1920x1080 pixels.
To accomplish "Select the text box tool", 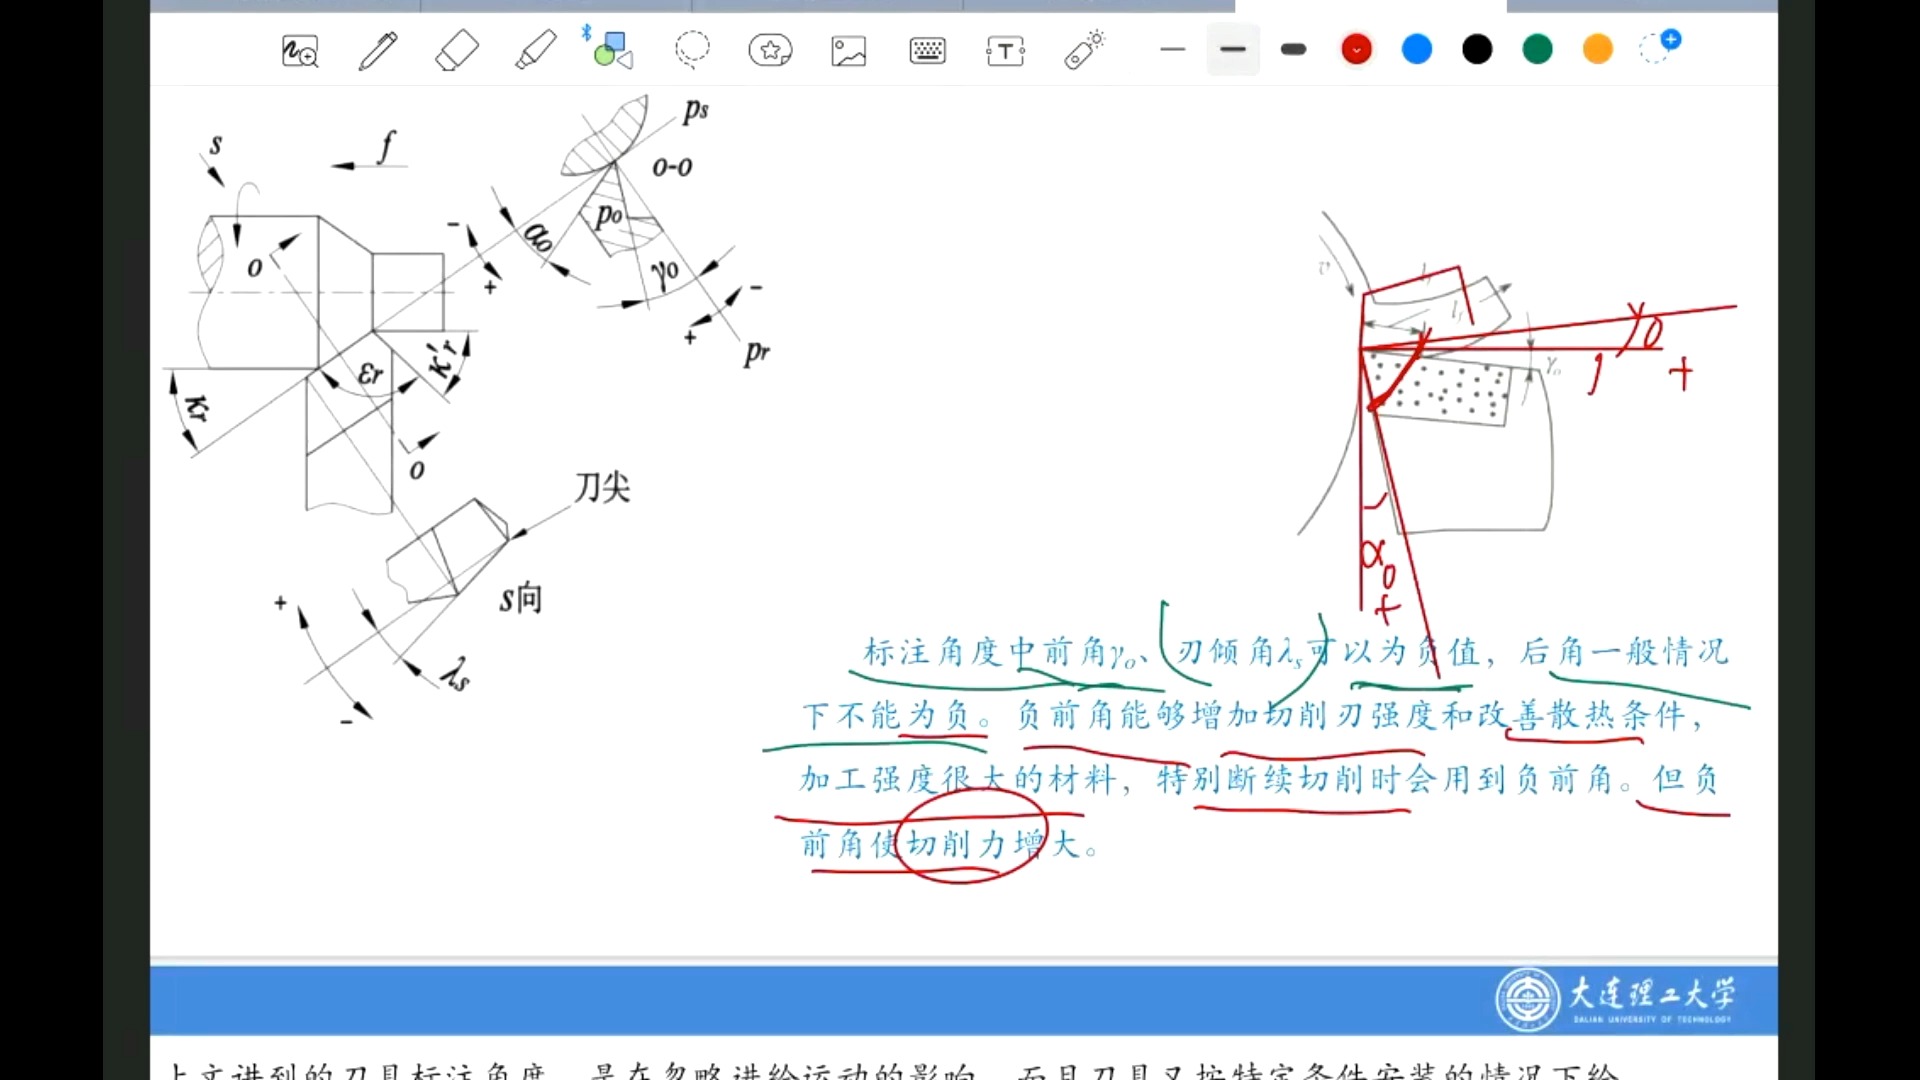I will 1005,50.
